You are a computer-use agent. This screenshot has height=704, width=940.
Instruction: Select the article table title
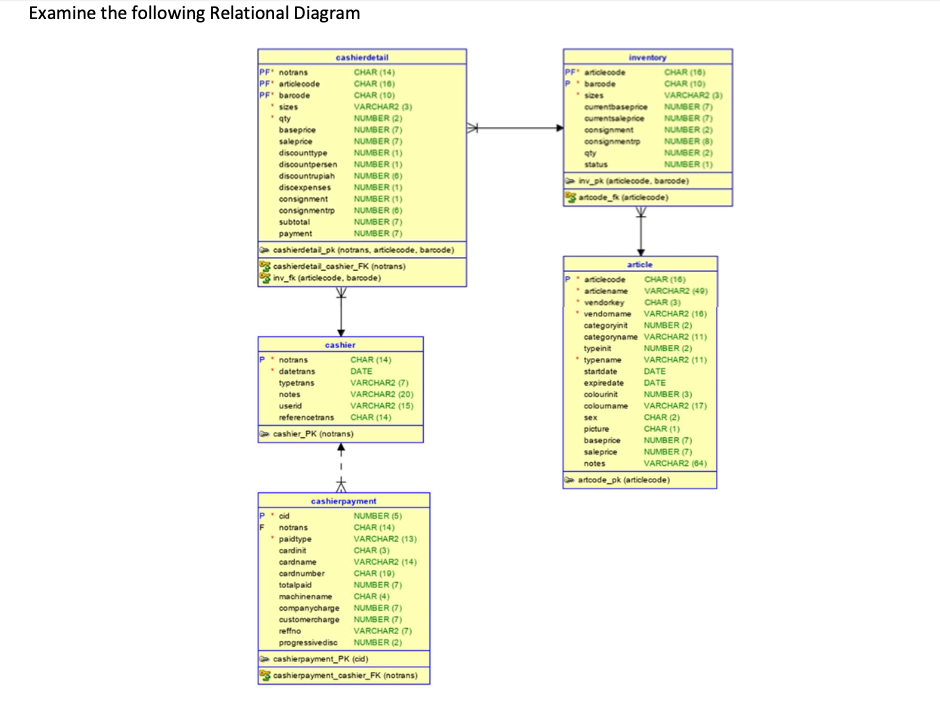coord(640,264)
